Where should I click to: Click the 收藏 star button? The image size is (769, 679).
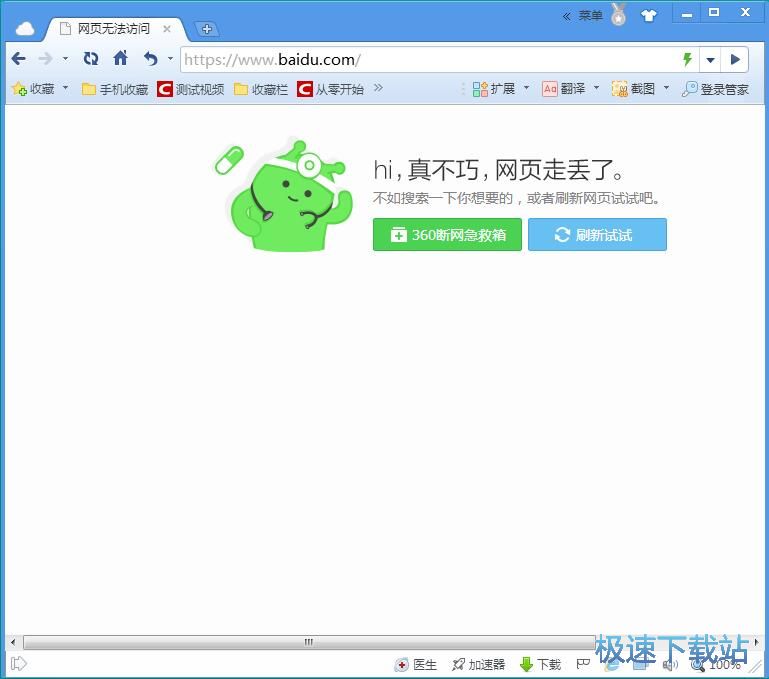(x=33, y=89)
